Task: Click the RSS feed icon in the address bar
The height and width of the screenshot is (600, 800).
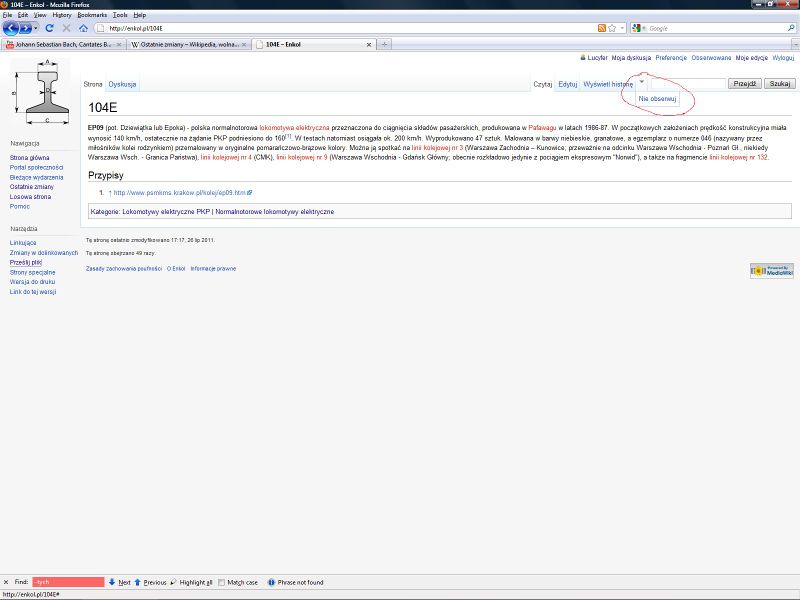Action: (x=601, y=28)
